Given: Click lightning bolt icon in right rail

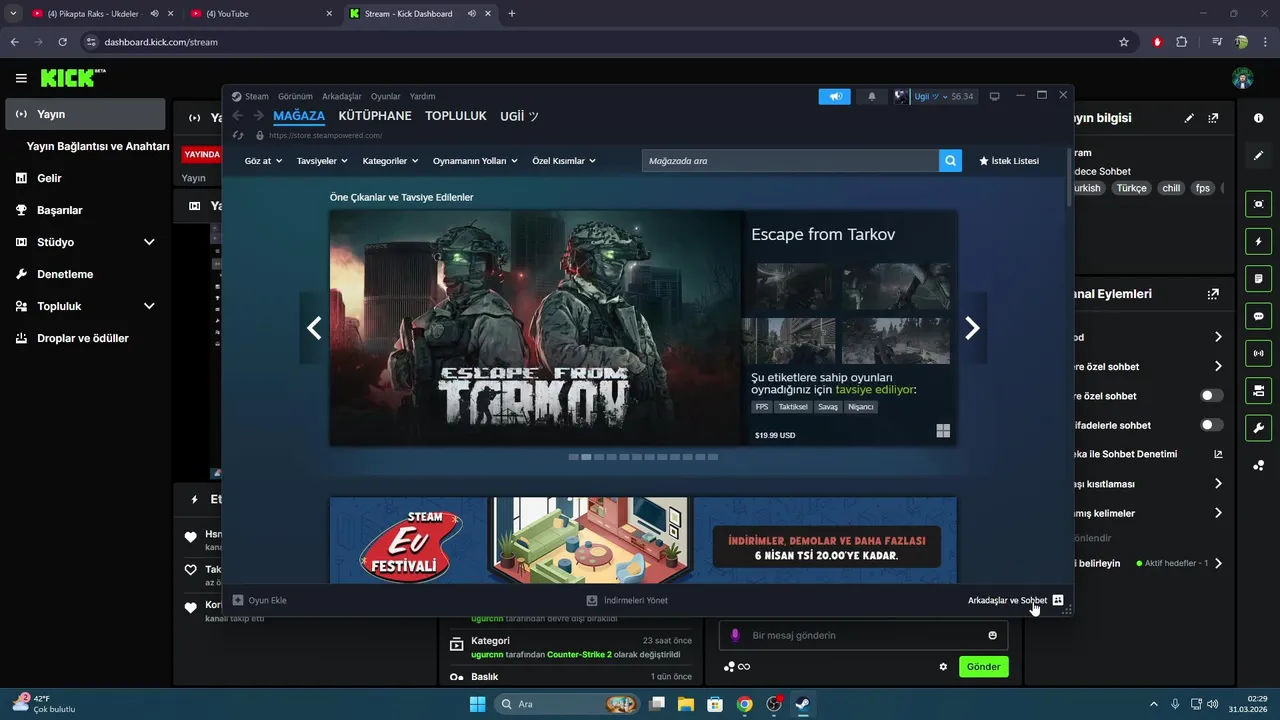Looking at the screenshot, I should [1258, 241].
